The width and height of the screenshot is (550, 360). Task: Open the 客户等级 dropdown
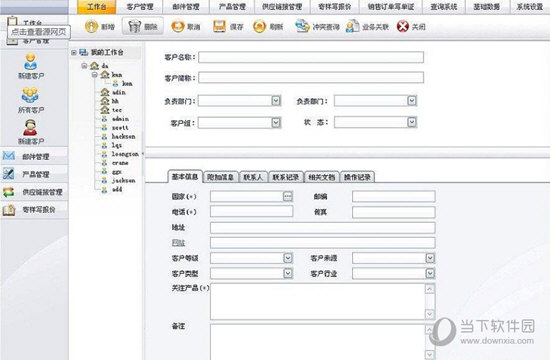(x=288, y=258)
